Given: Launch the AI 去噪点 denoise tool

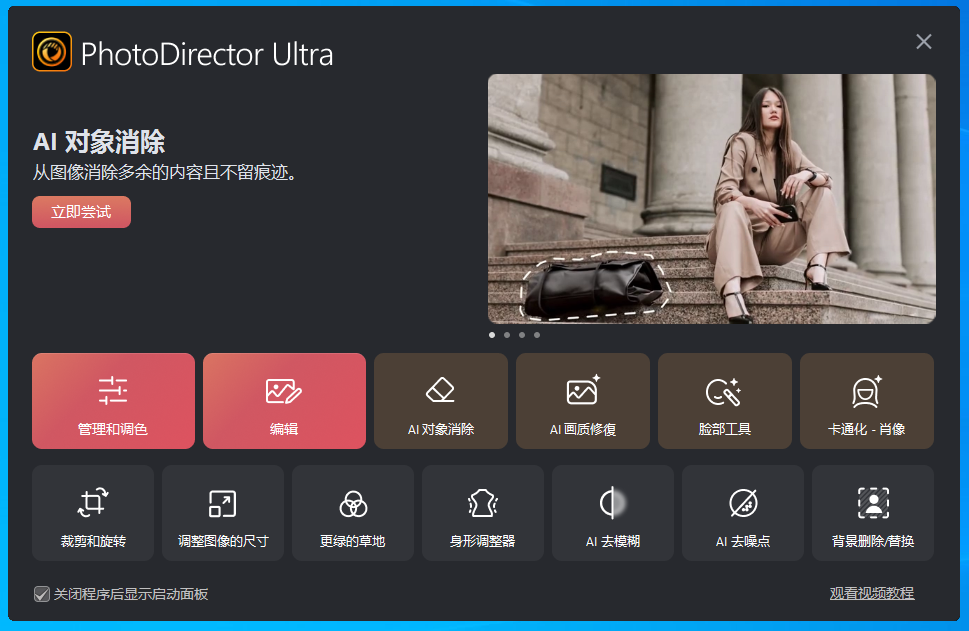Looking at the screenshot, I should [743, 513].
